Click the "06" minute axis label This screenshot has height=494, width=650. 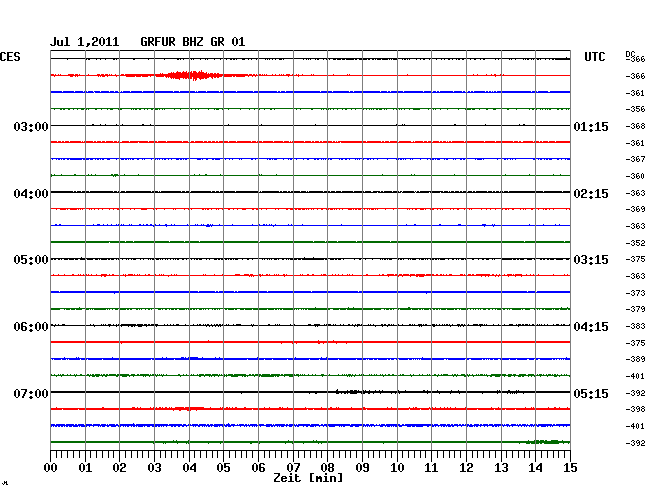[x=258, y=467]
